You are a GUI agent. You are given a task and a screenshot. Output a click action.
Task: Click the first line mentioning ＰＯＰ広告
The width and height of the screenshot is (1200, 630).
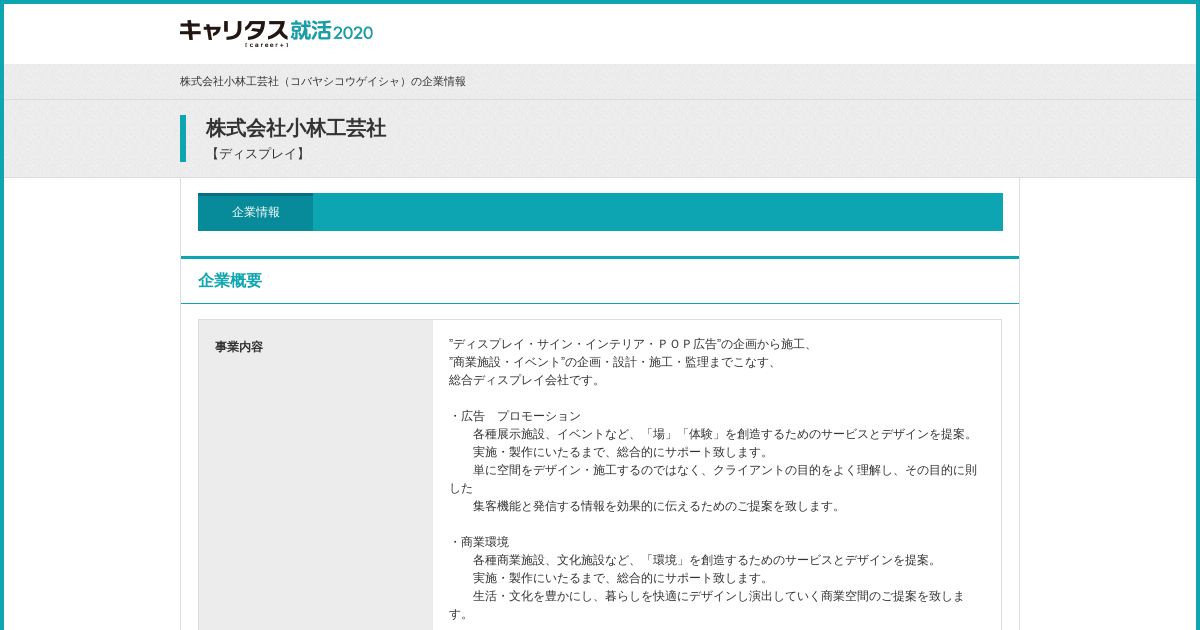(x=633, y=344)
